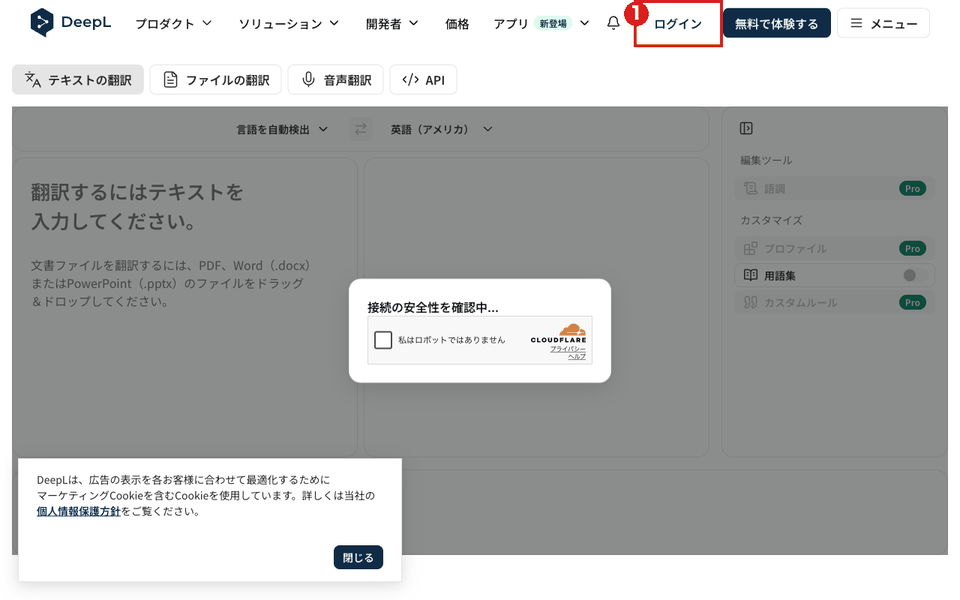Click the Pro badge next to プロファイル

[912, 249]
